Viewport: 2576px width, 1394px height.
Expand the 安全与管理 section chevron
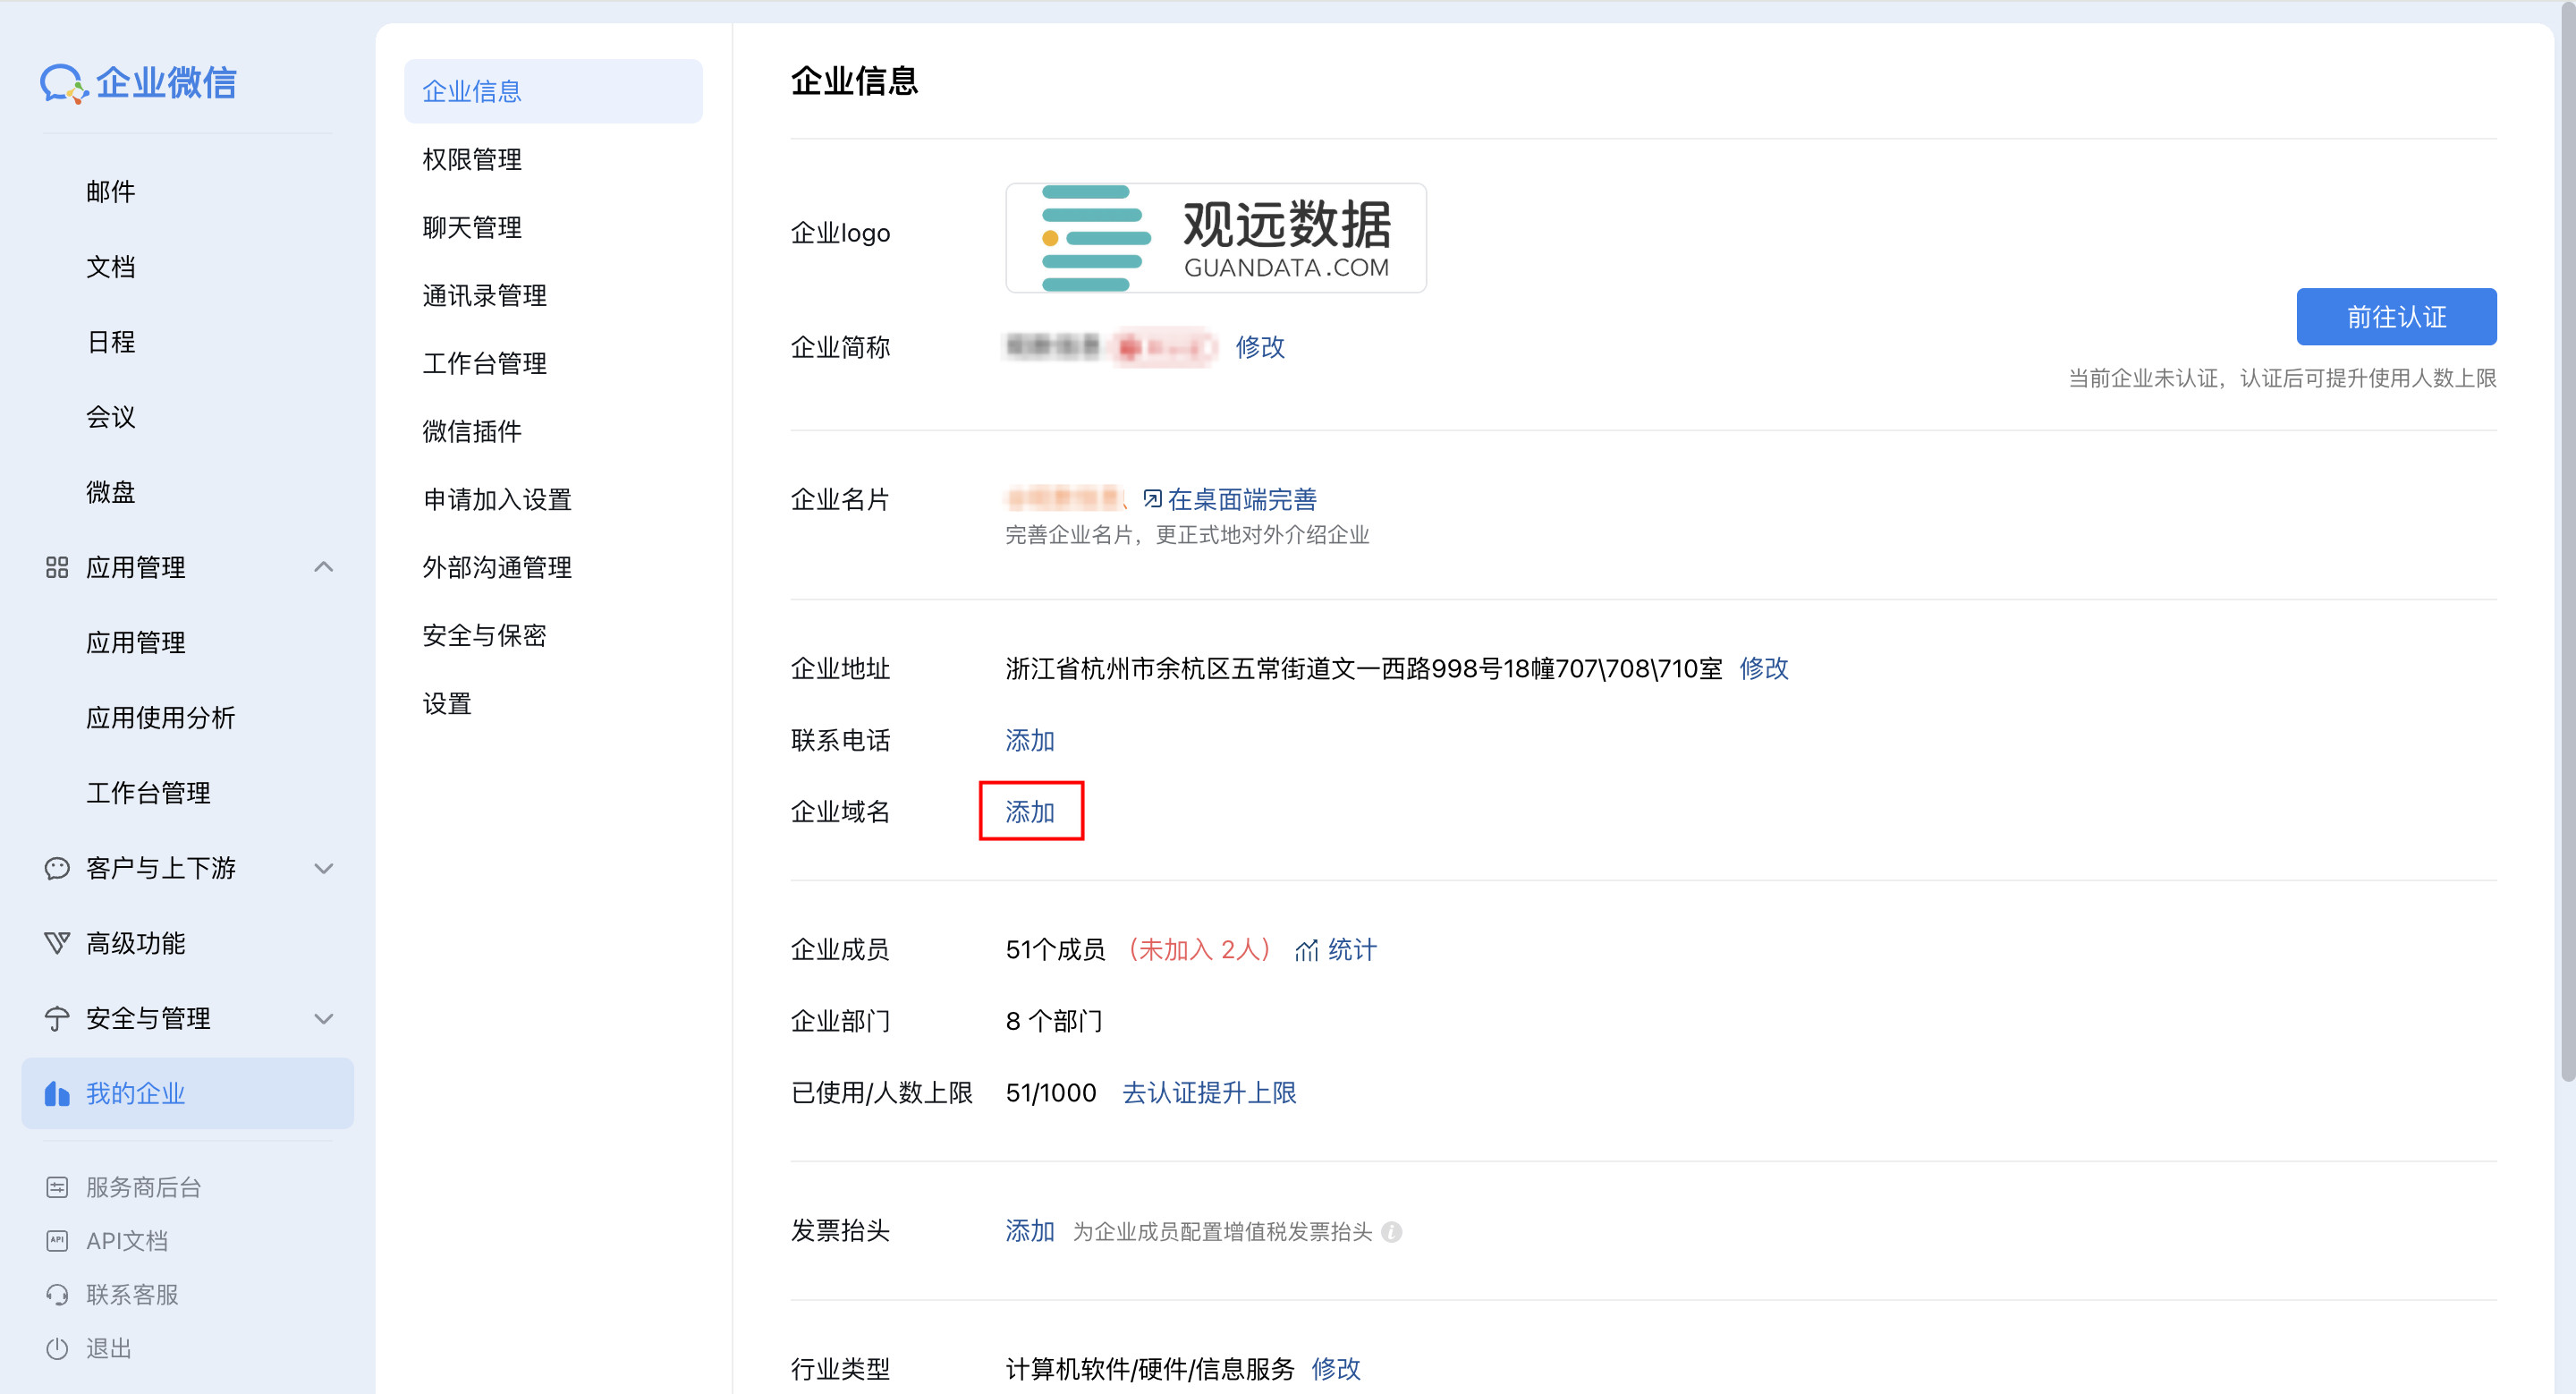coord(323,1018)
